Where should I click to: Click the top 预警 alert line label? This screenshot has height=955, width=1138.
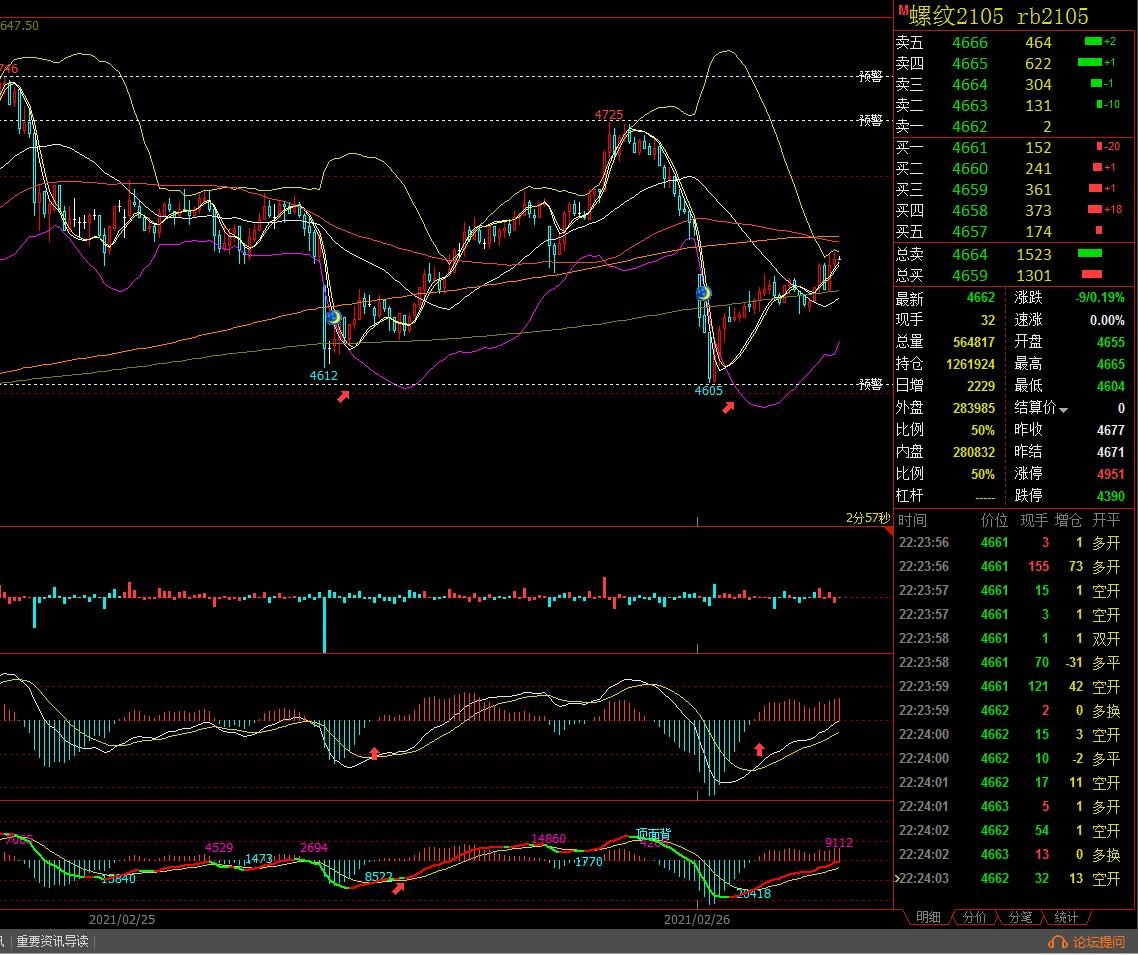click(871, 76)
